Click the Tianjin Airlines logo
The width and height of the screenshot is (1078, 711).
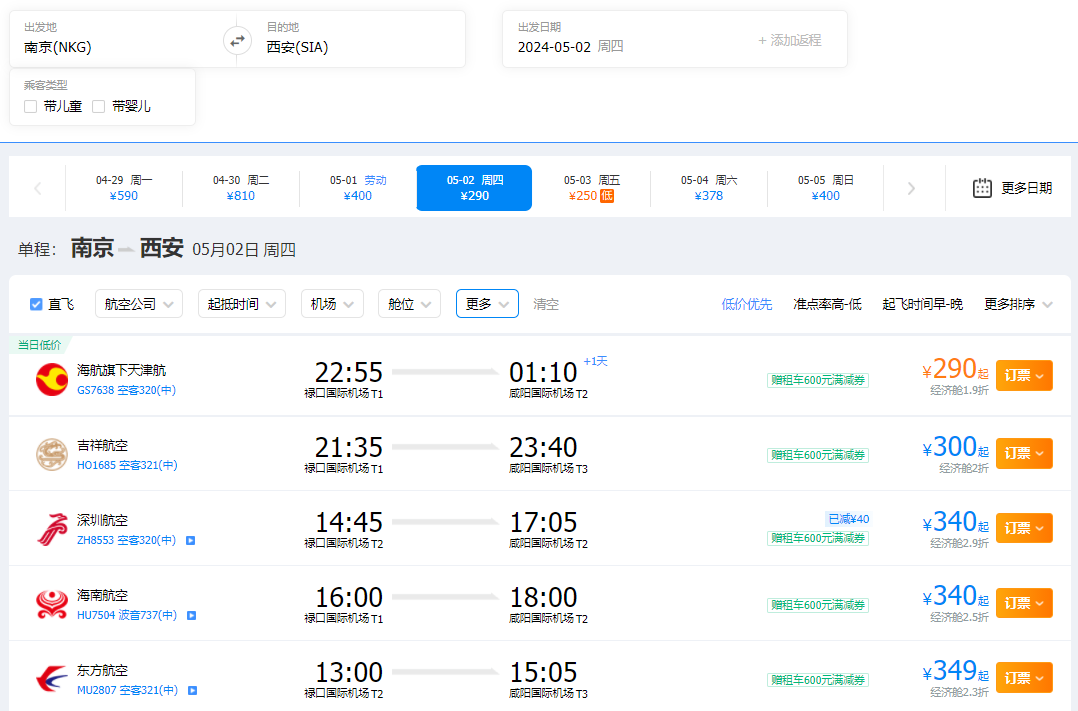pos(50,379)
